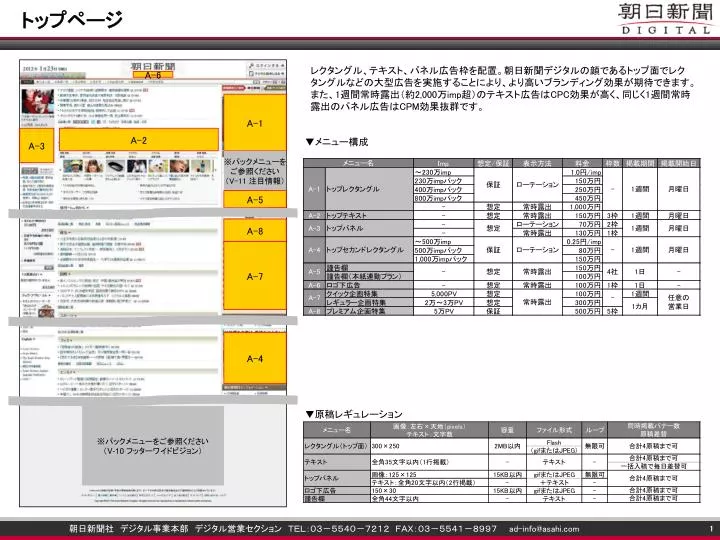Click the ad-info@asahi.com email in footer
The image size is (720, 540).
point(544,529)
